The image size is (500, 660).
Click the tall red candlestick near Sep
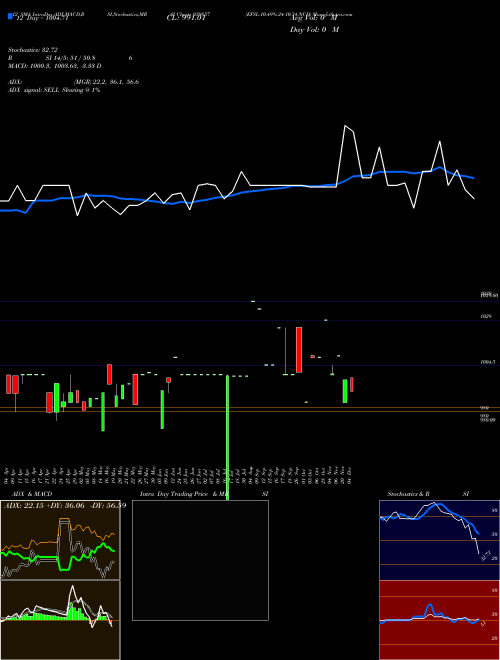(299, 350)
